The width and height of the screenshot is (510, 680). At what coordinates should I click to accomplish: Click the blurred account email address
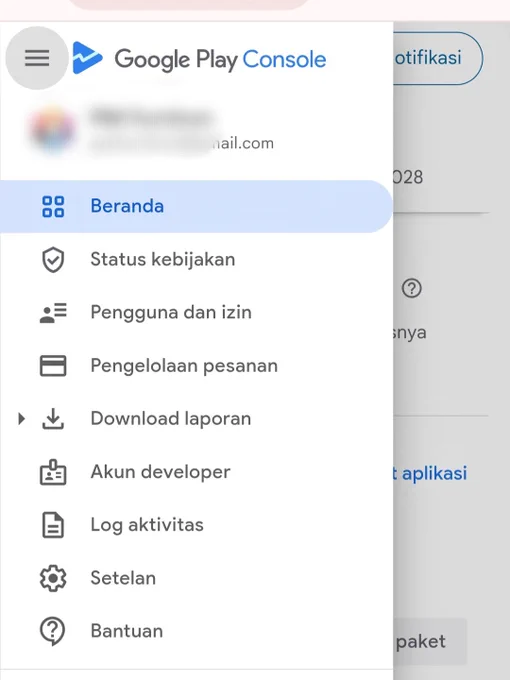pos(181,144)
